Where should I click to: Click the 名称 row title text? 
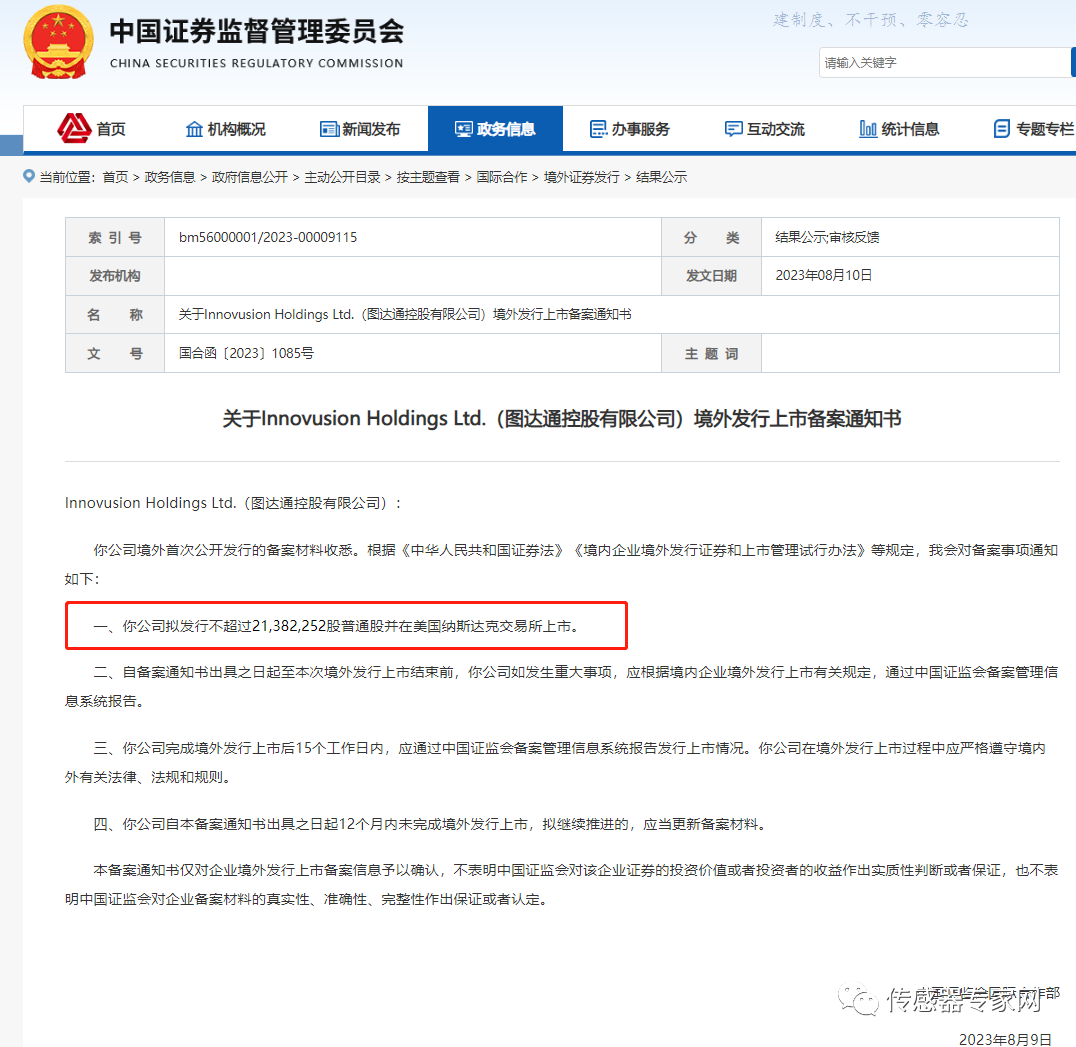(x=405, y=314)
